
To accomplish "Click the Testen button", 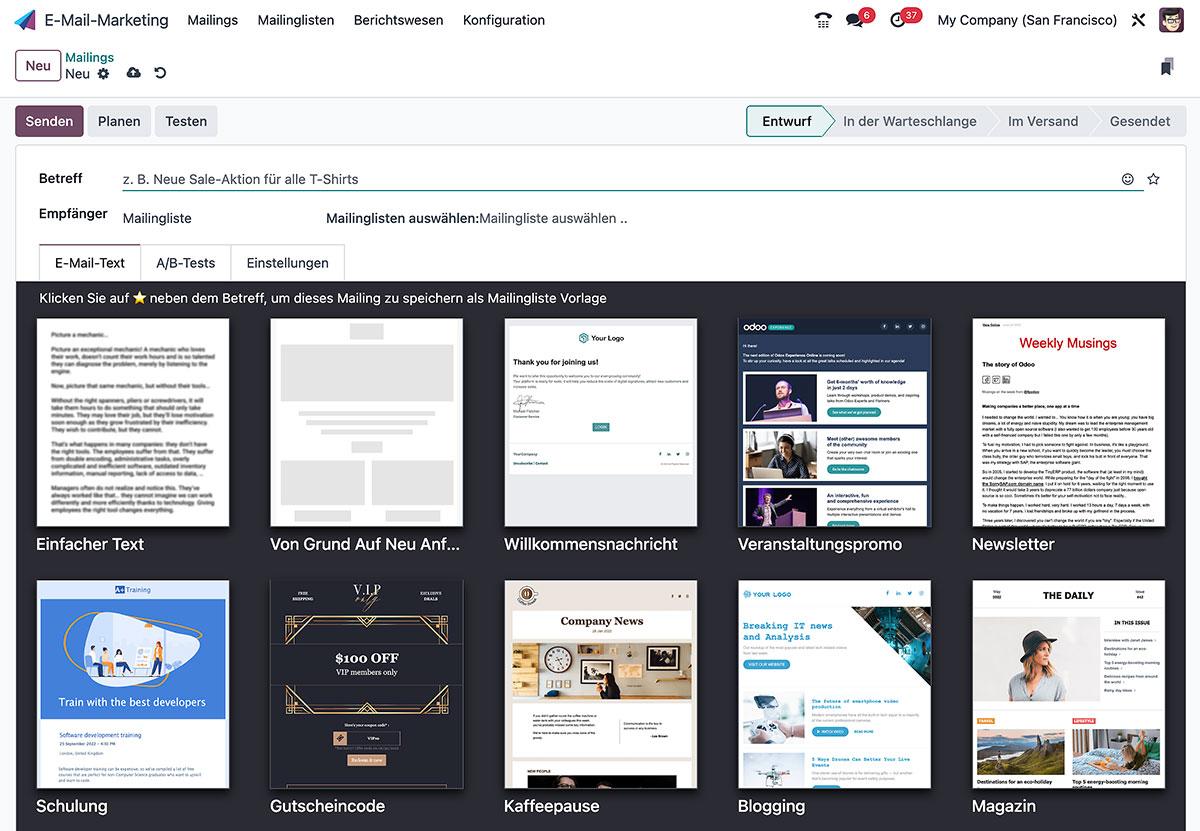I will pos(186,121).
